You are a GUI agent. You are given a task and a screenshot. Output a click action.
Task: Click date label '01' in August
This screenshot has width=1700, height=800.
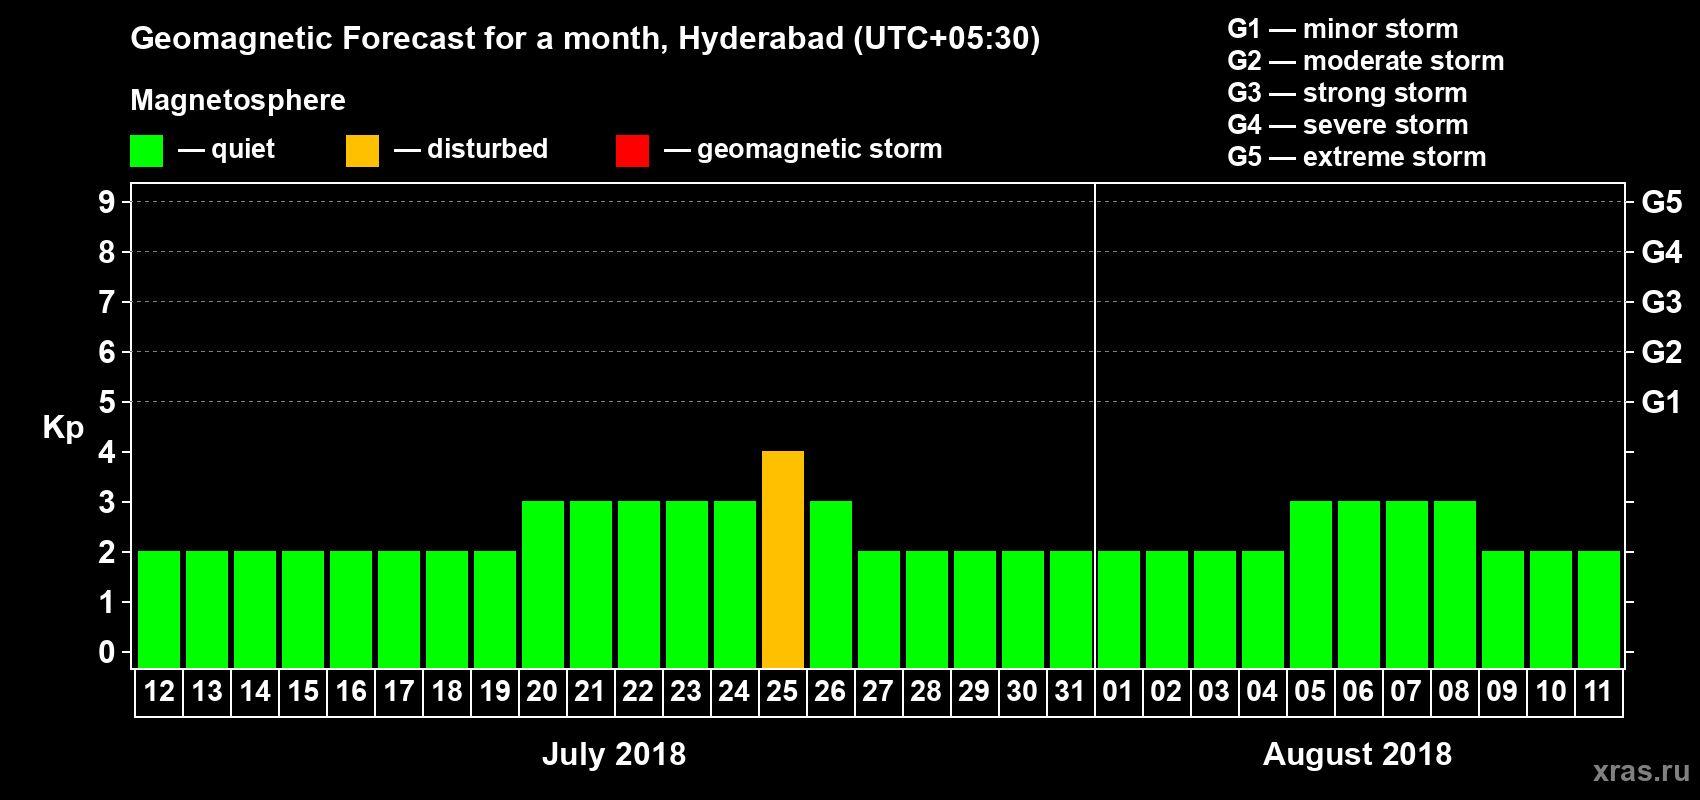coord(1119,691)
